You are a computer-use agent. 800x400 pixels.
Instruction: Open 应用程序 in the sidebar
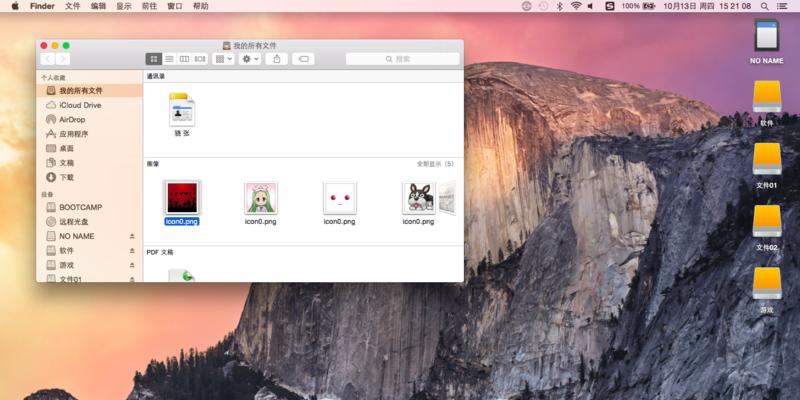[90, 134]
